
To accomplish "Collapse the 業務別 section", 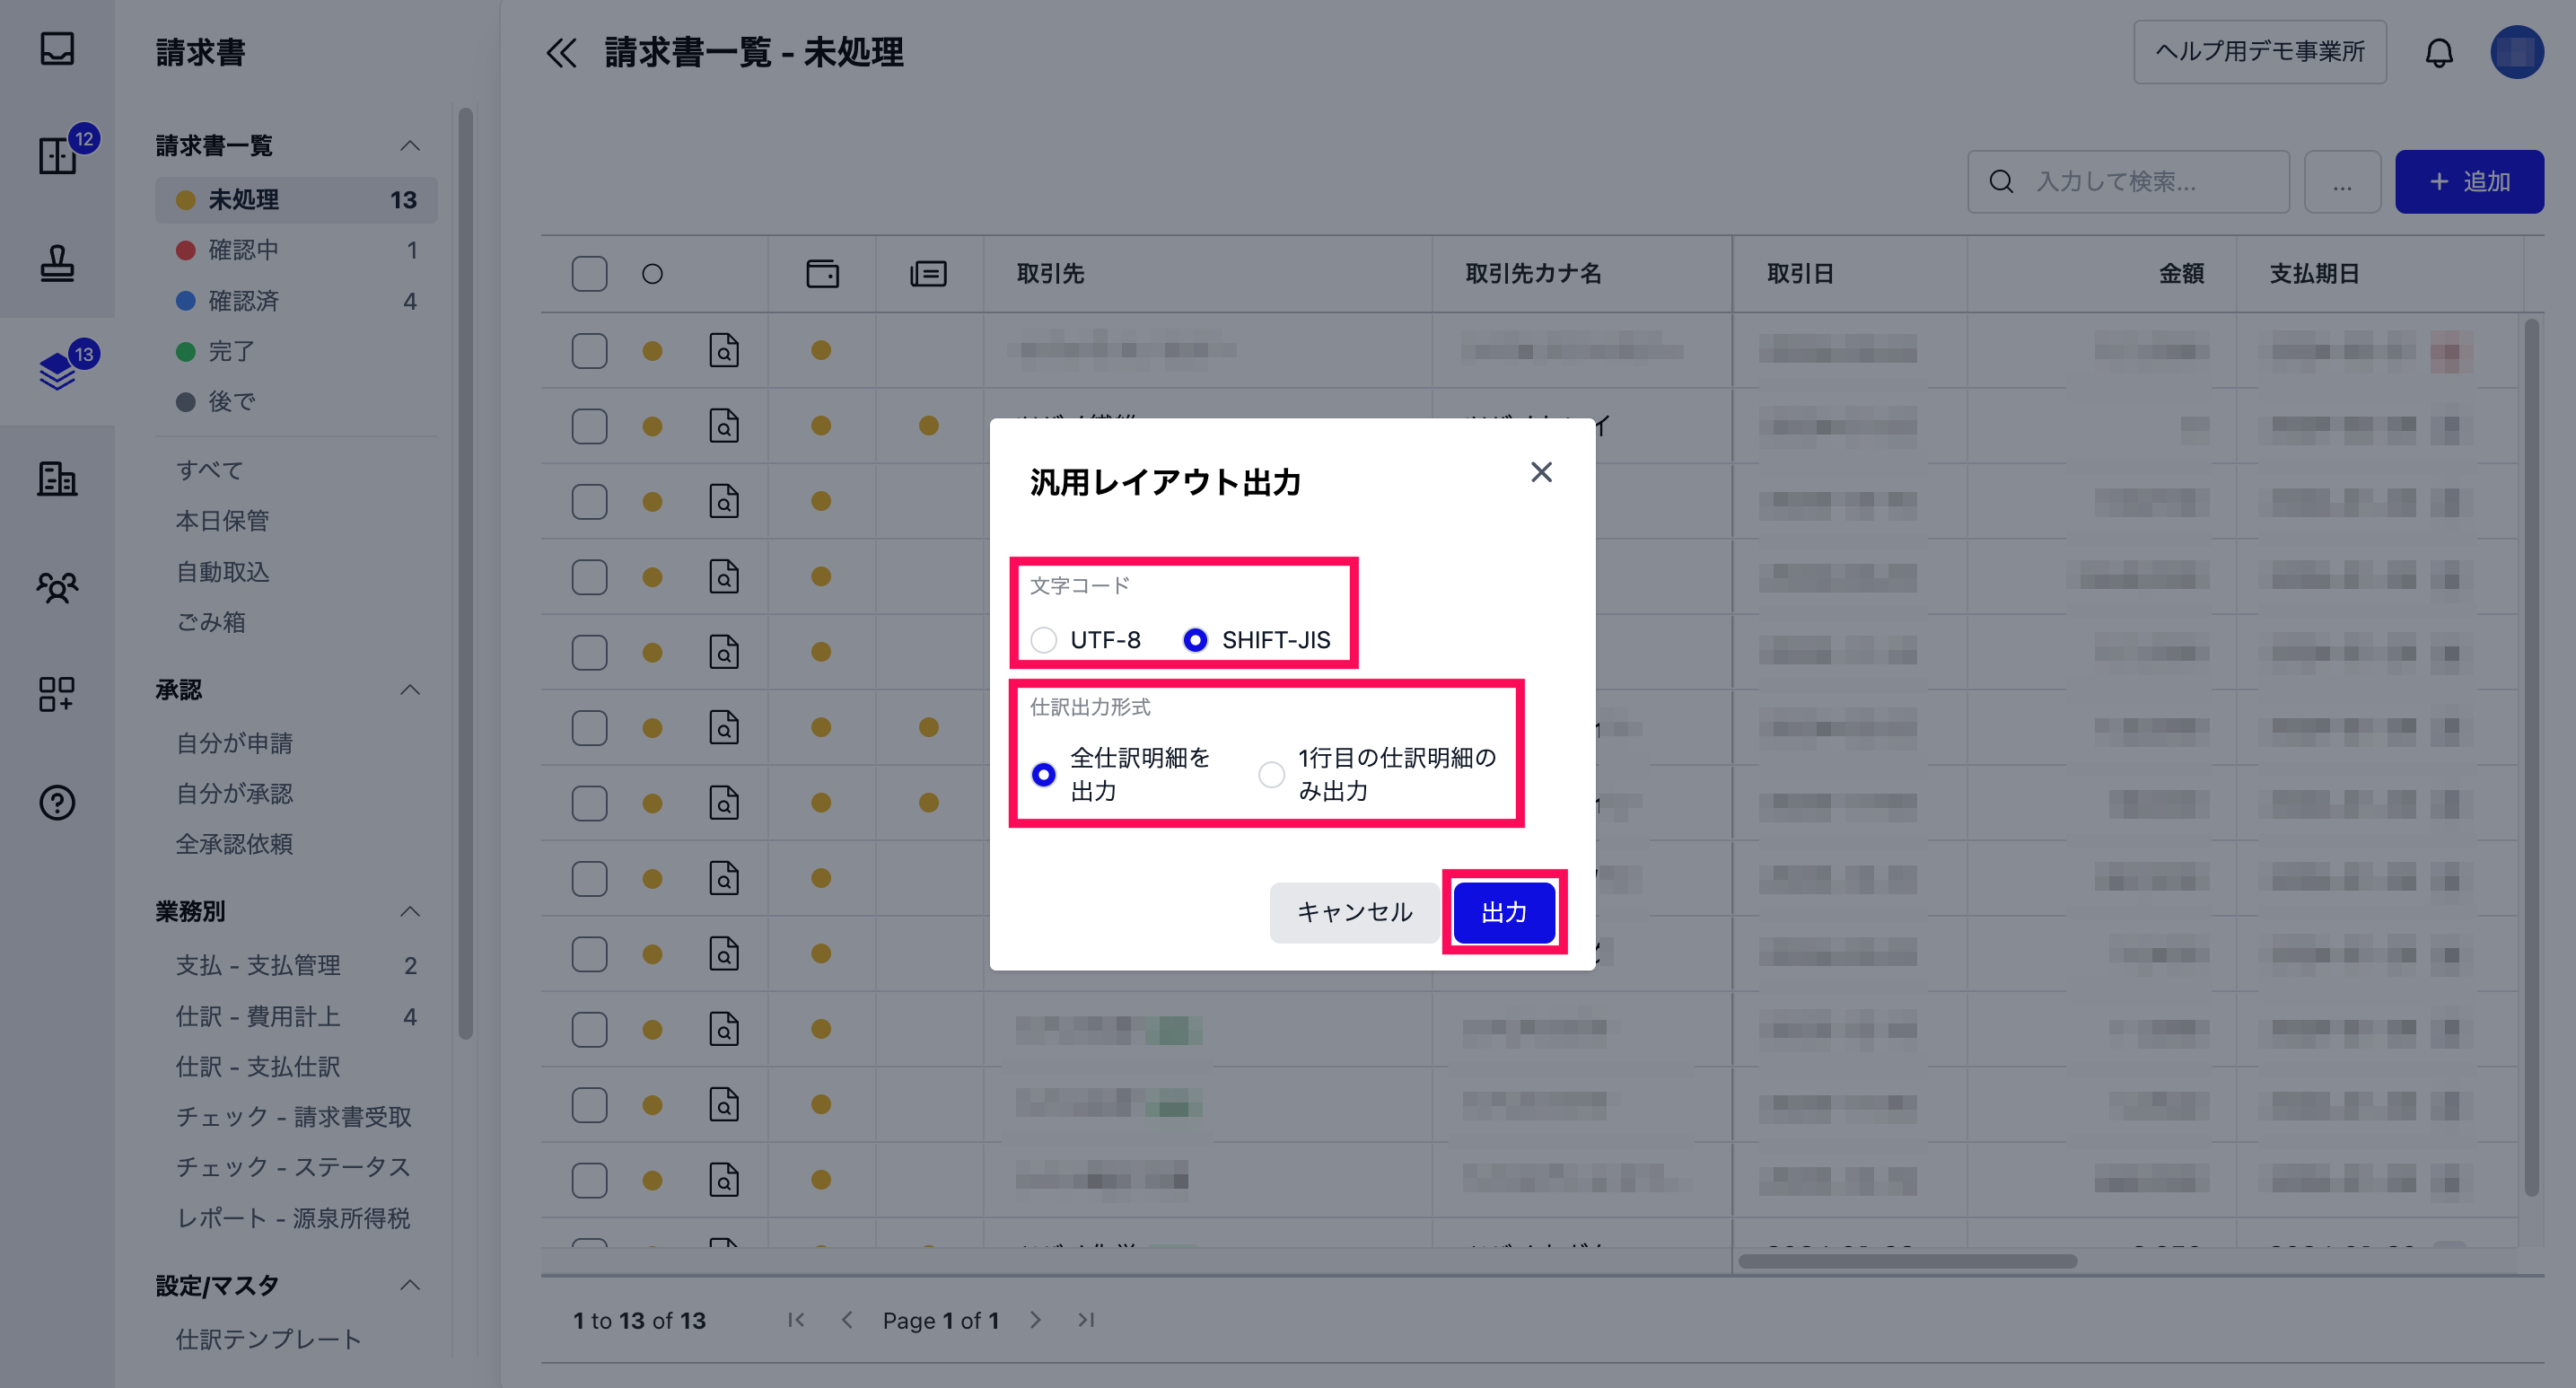I will pos(409,911).
